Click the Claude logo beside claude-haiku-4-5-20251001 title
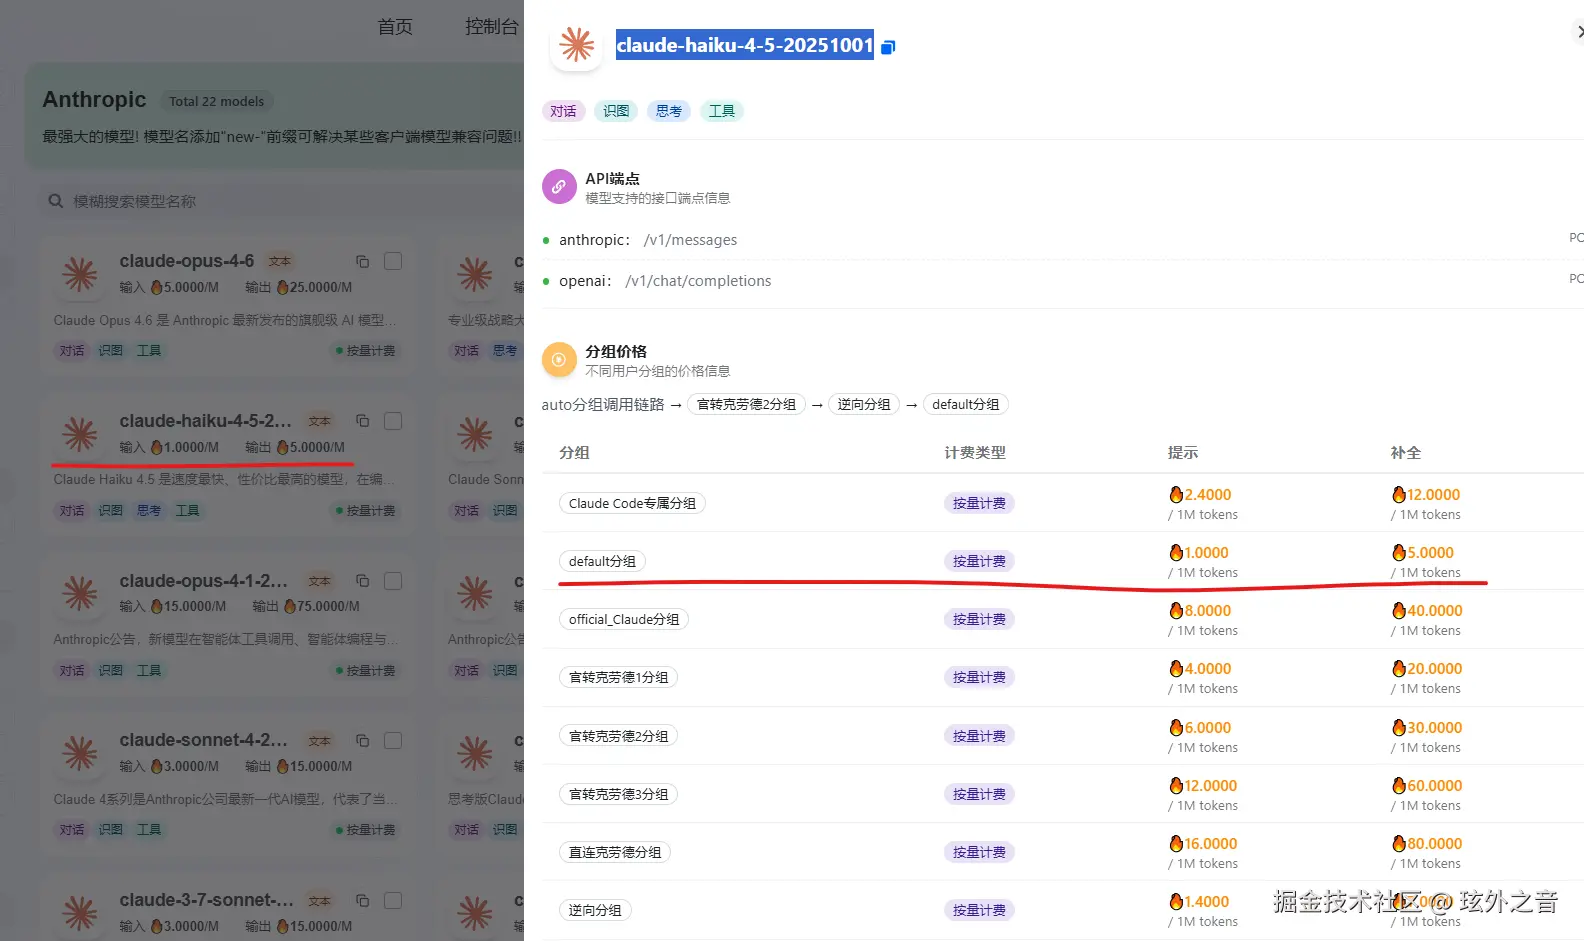 click(x=577, y=45)
